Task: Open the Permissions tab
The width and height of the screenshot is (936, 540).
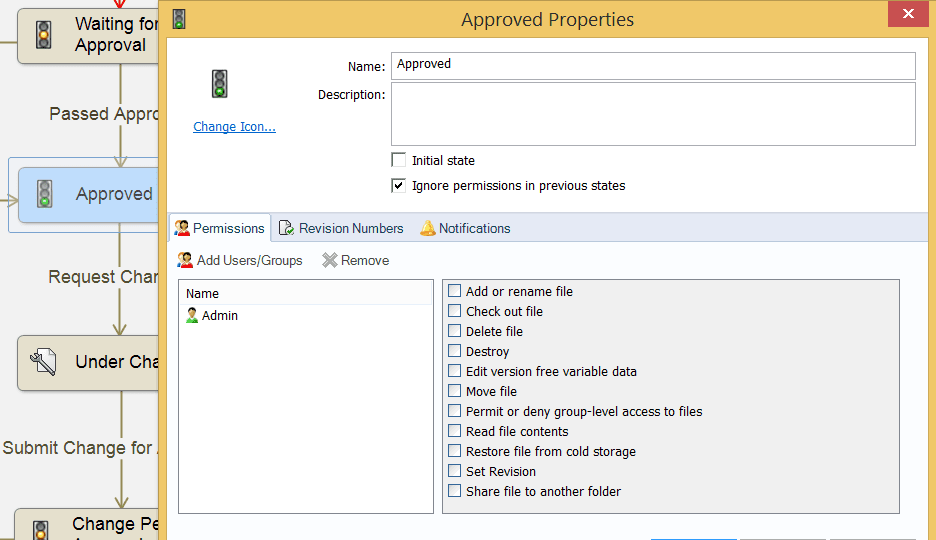Action: click(219, 228)
